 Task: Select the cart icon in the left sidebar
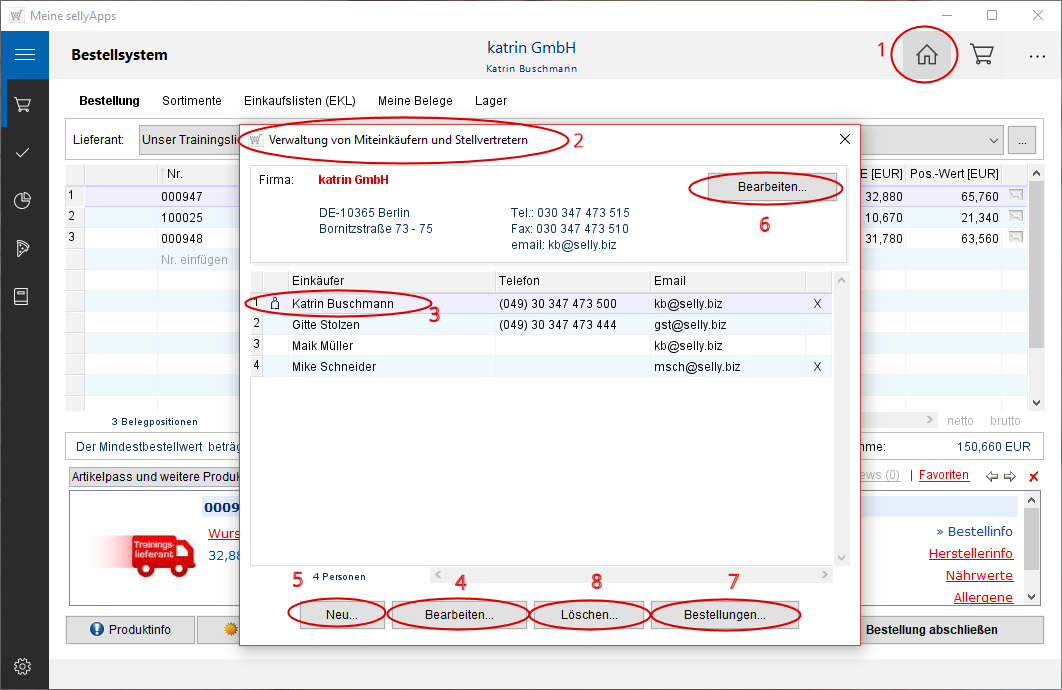(x=24, y=104)
